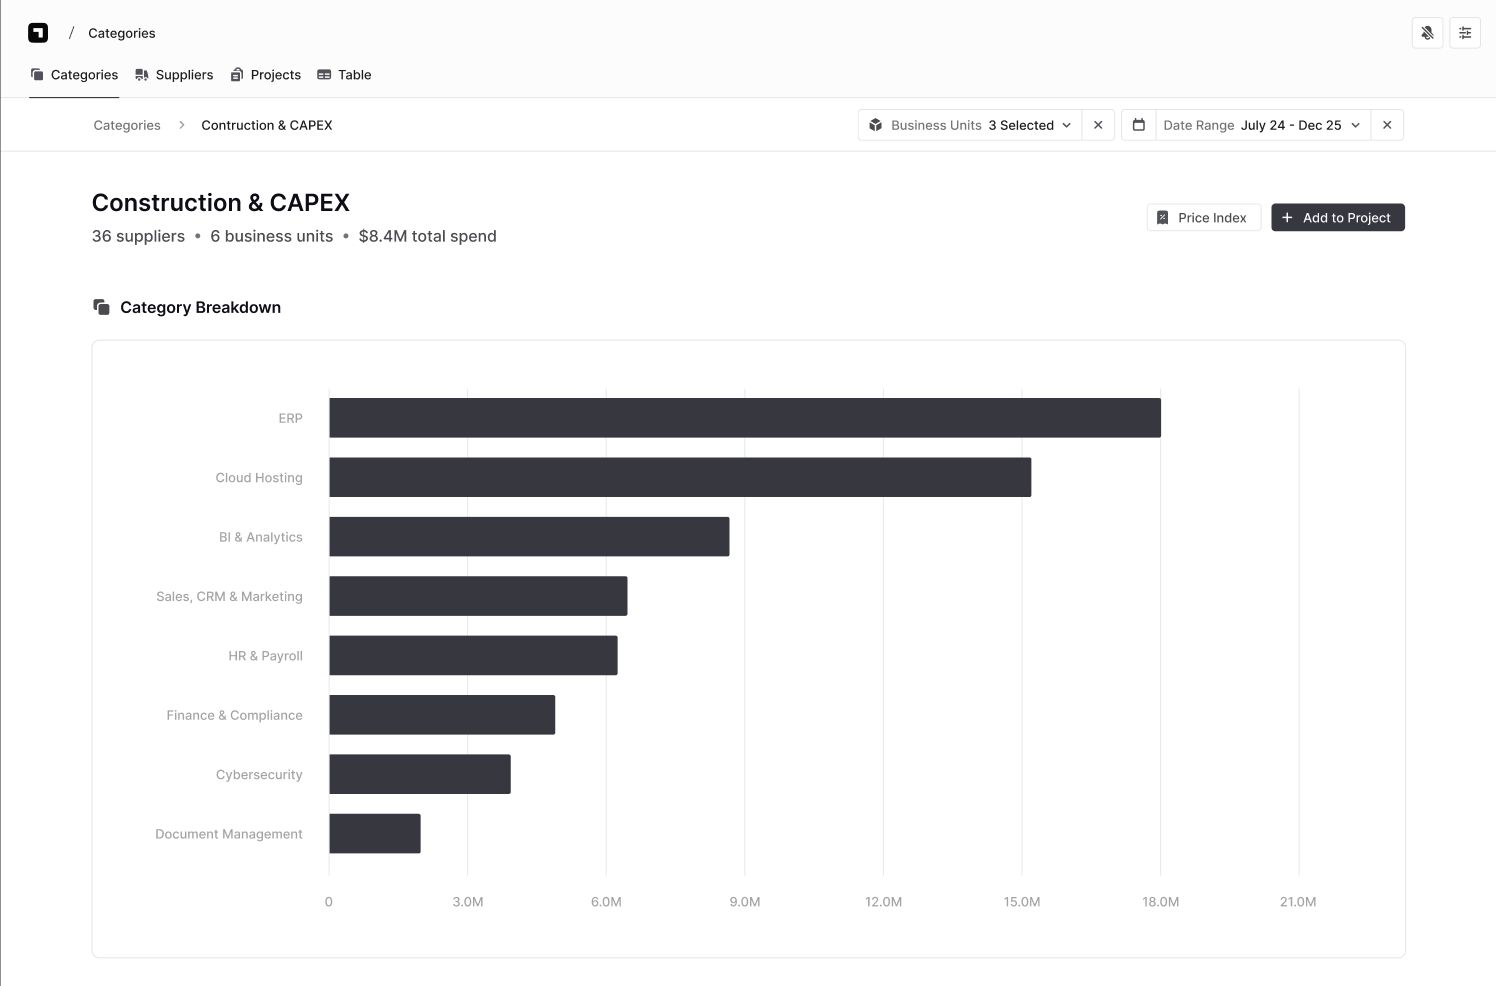Select the Cloud Hosting bar

pyautogui.click(x=680, y=477)
